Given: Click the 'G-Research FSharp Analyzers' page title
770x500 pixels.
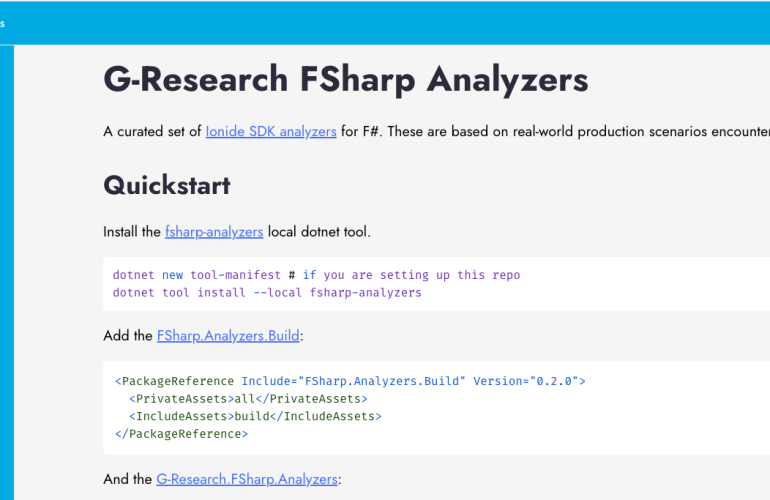Looking at the screenshot, I should coord(345,80).
